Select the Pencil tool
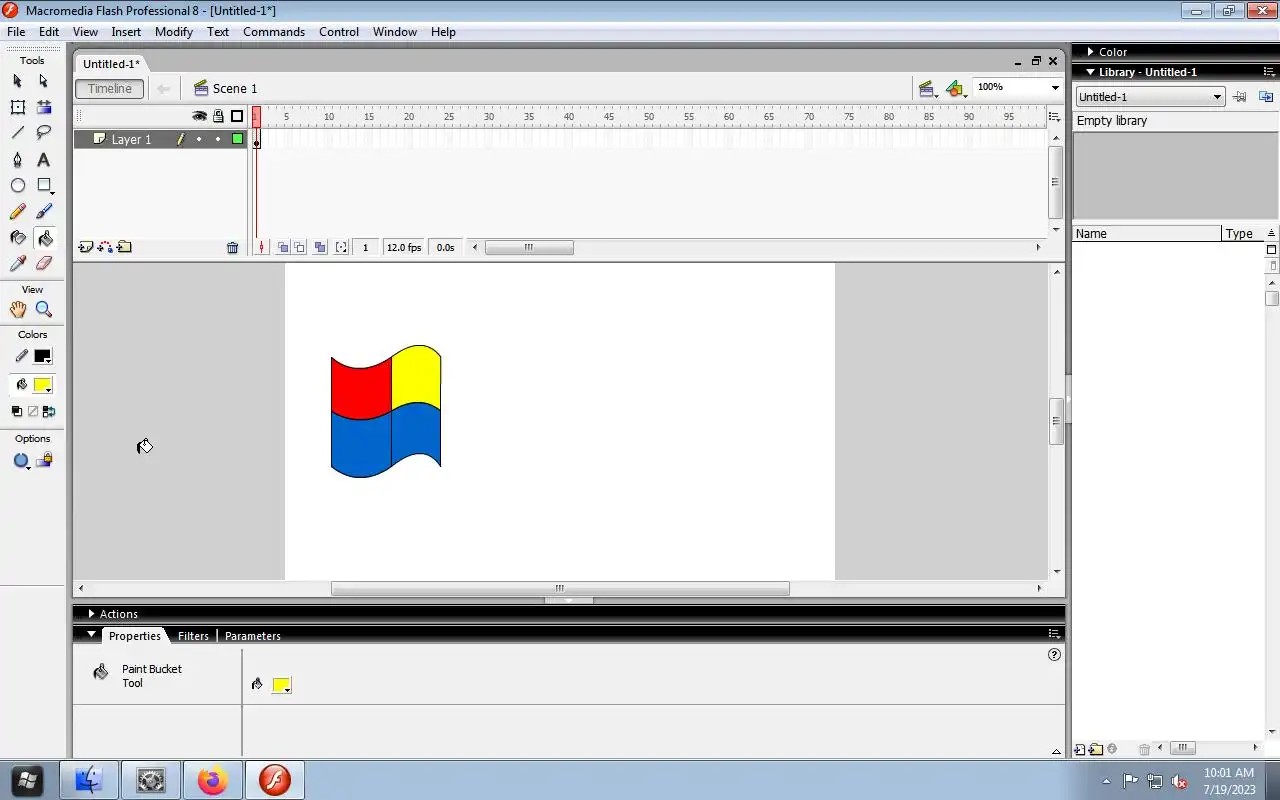The width and height of the screenshot is (1280, 800). (17, 212)
